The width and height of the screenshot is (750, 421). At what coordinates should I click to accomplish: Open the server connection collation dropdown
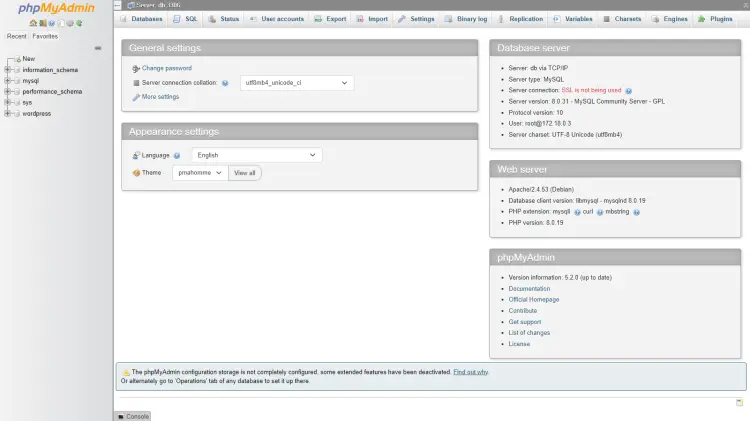[297, 83]
